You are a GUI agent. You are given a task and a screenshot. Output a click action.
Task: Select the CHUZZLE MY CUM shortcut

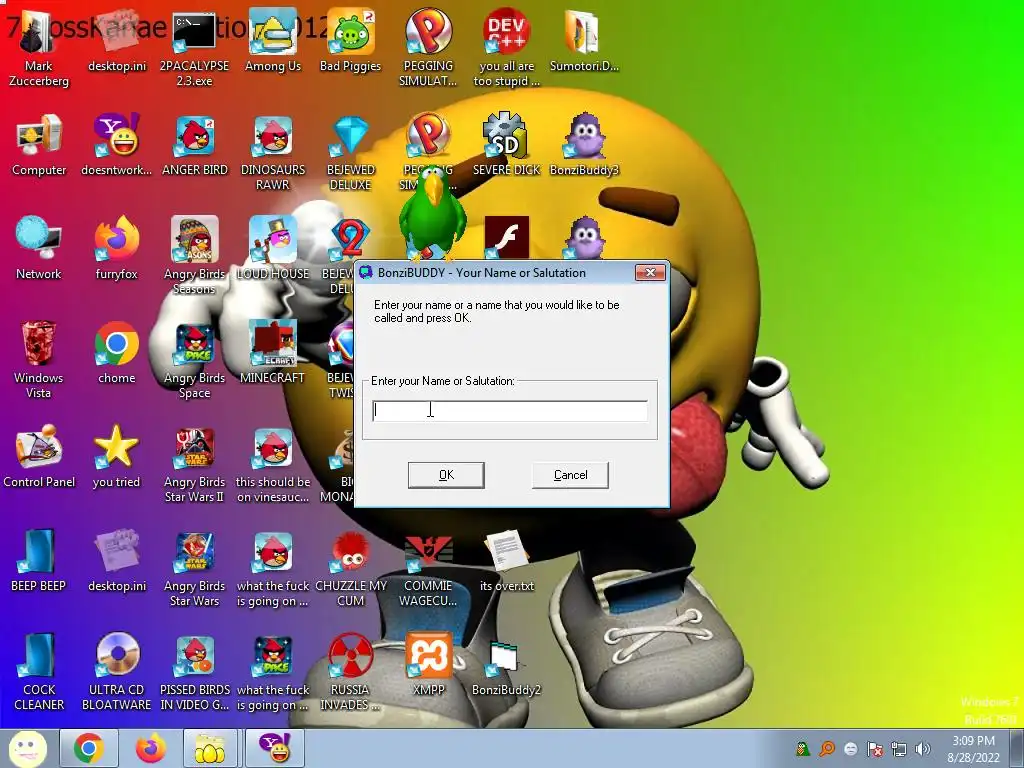tap(351, 567)
